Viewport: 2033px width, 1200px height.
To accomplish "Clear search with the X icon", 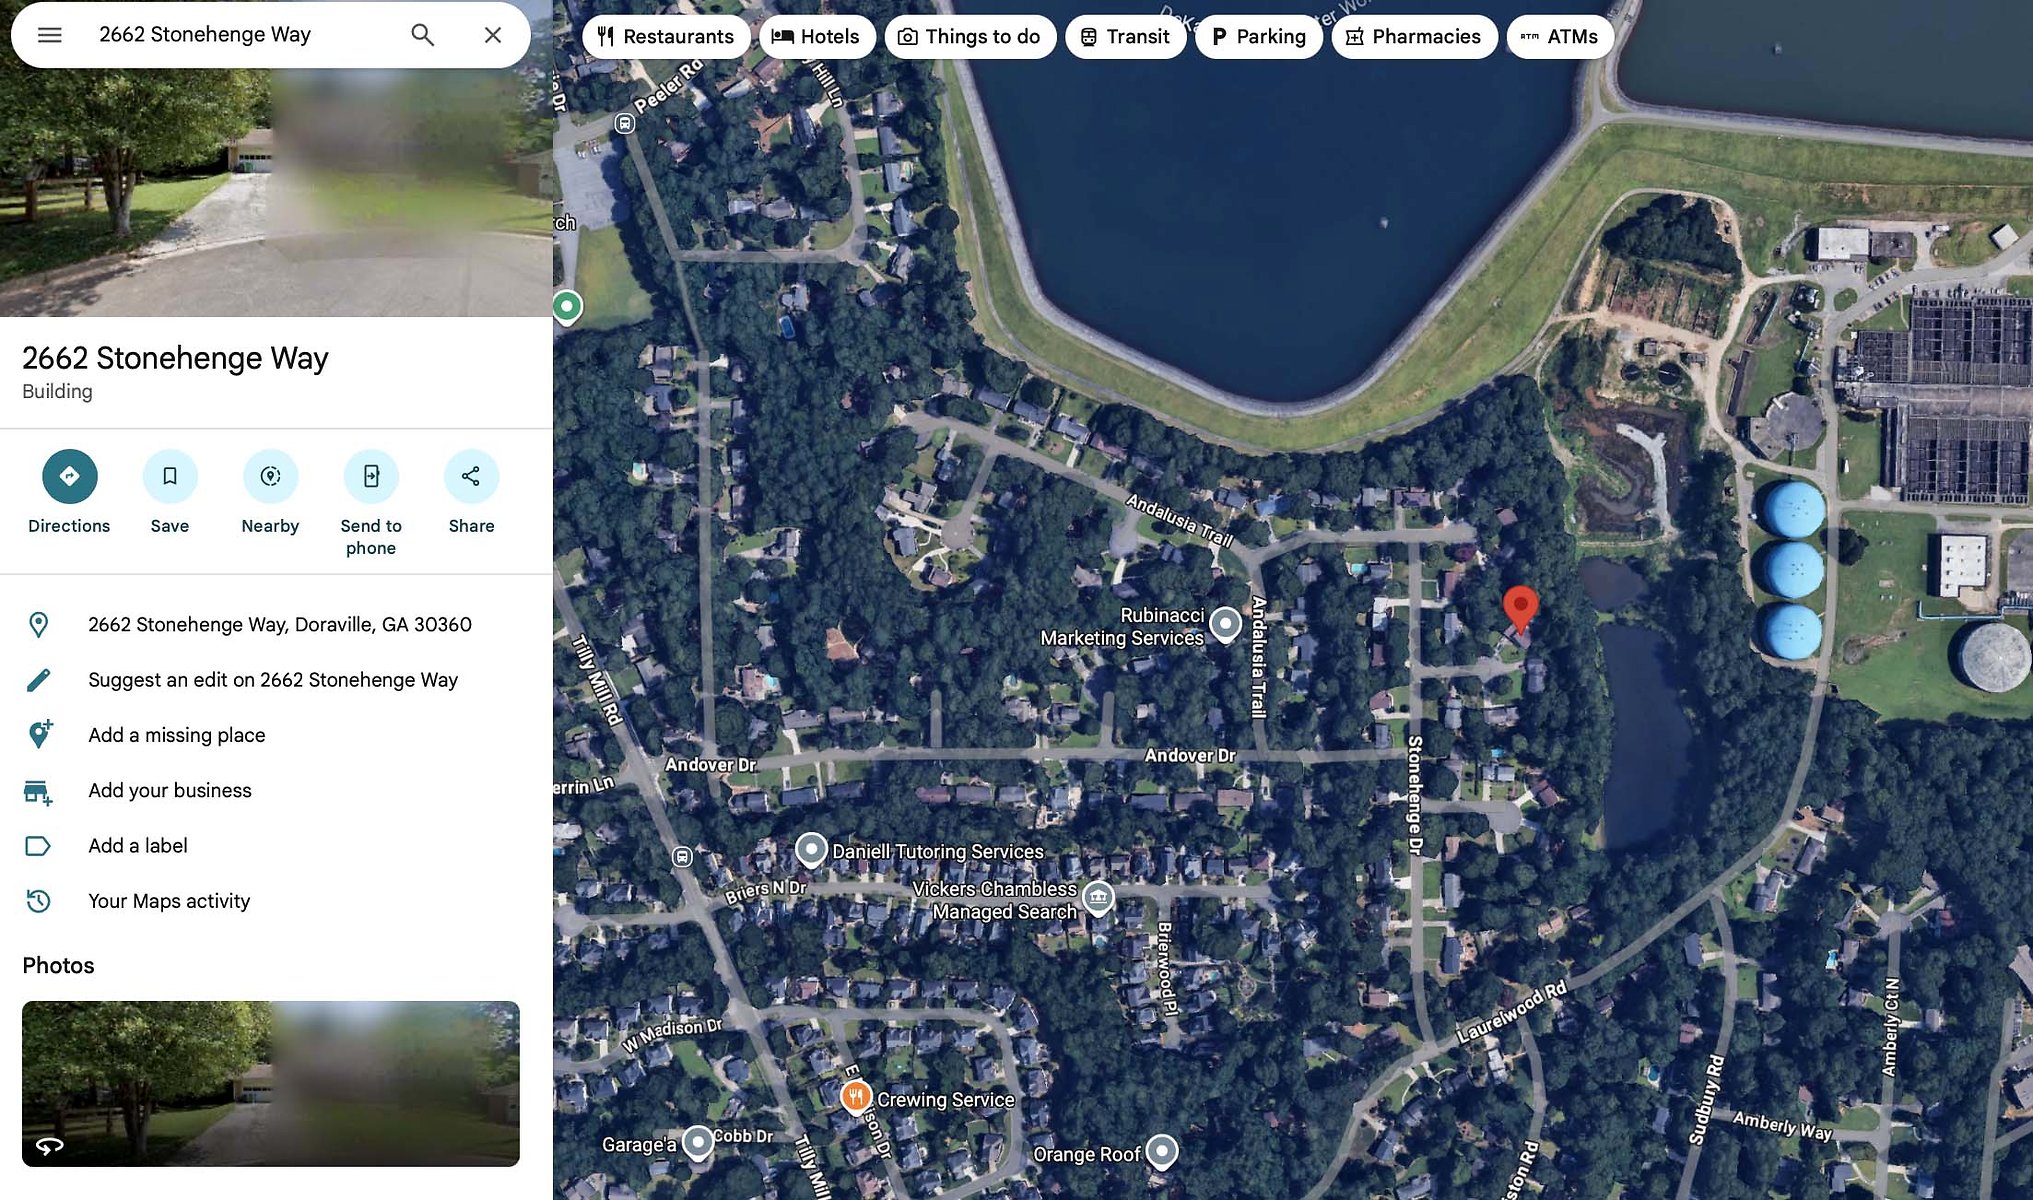I will pyautogui.click(x=493, y=35).
